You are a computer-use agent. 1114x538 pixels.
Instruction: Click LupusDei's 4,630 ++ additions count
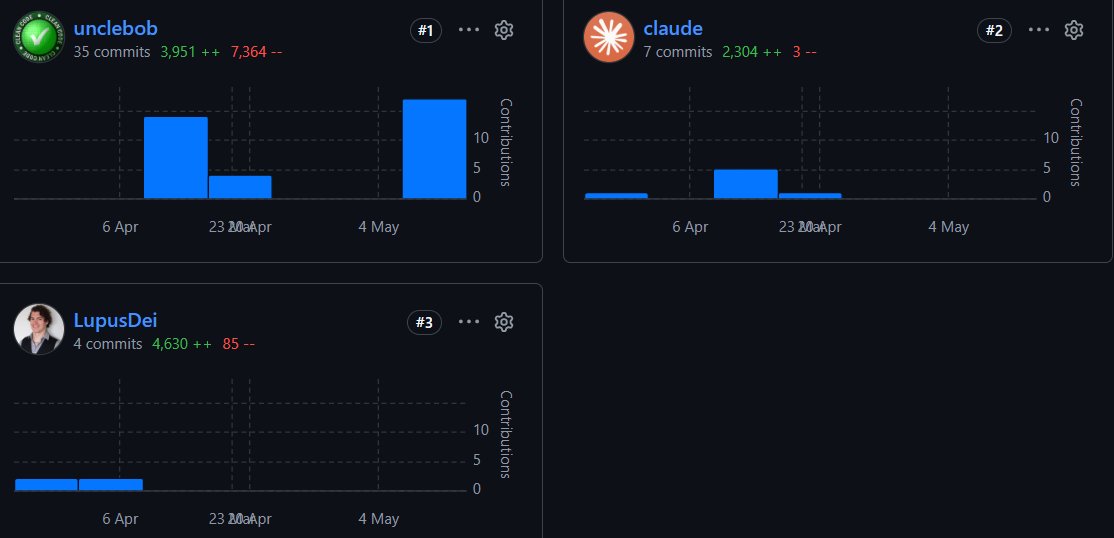182,344
